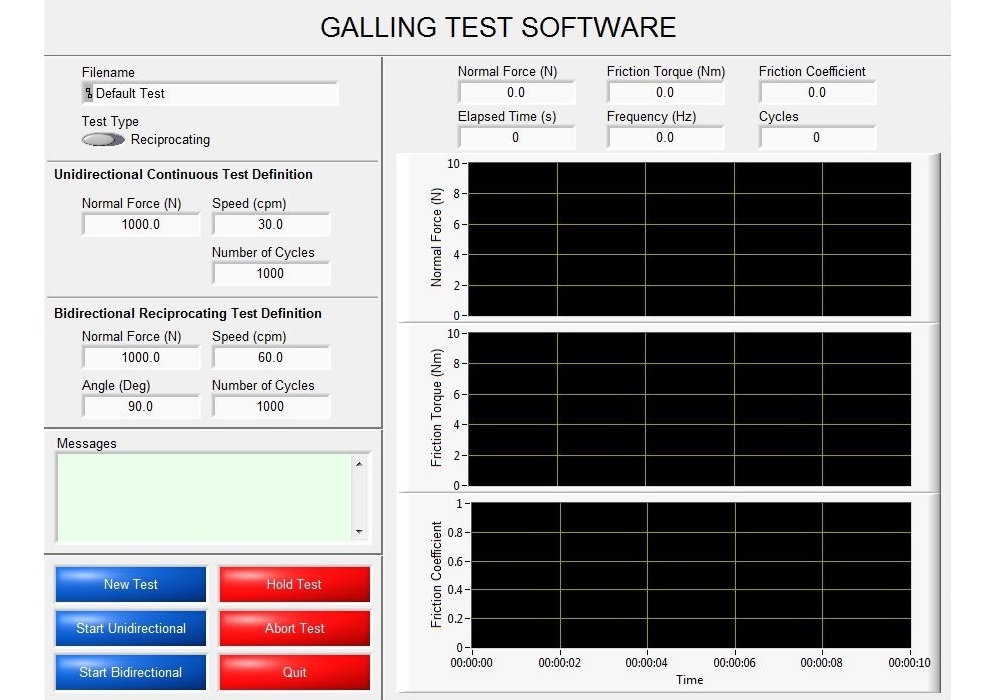Click the Messages scrollbar down arrow
The width and height of the screenshot is (1000, 700).
pos(360,532)
